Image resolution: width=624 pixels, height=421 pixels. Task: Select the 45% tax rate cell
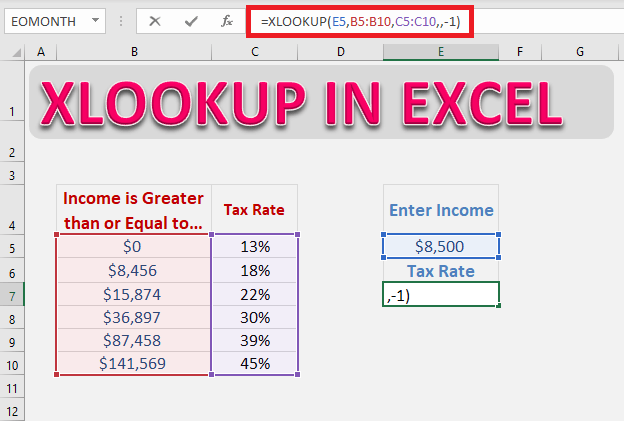[255, 363]
